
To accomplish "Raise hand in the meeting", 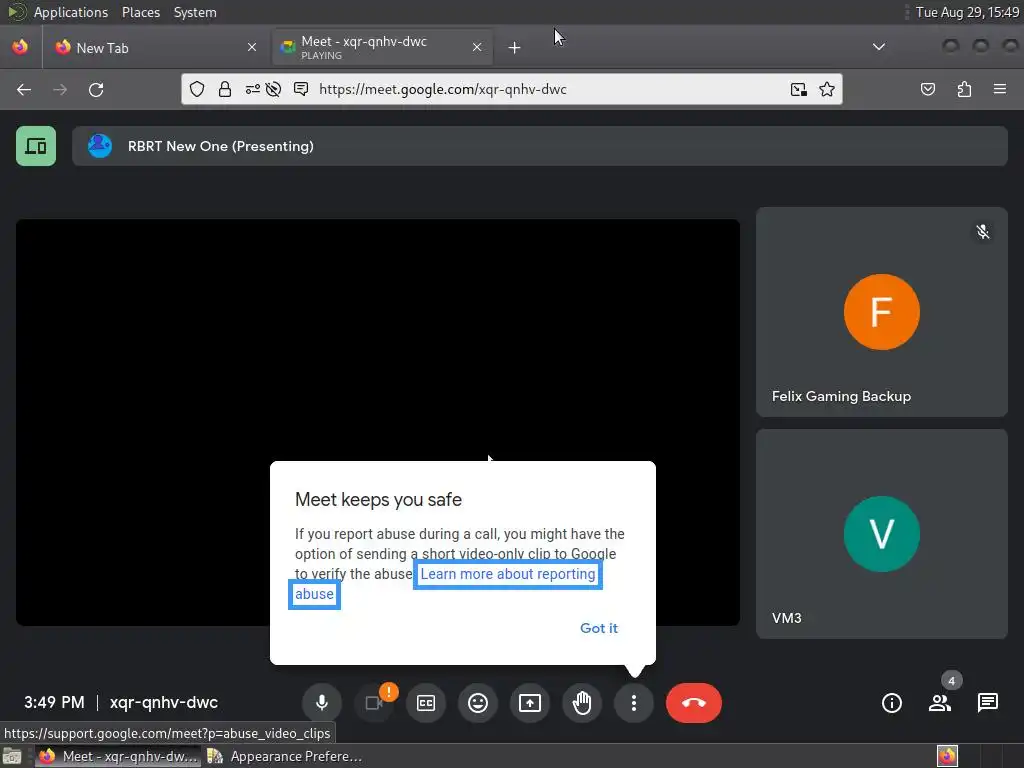I will (582, 703).
